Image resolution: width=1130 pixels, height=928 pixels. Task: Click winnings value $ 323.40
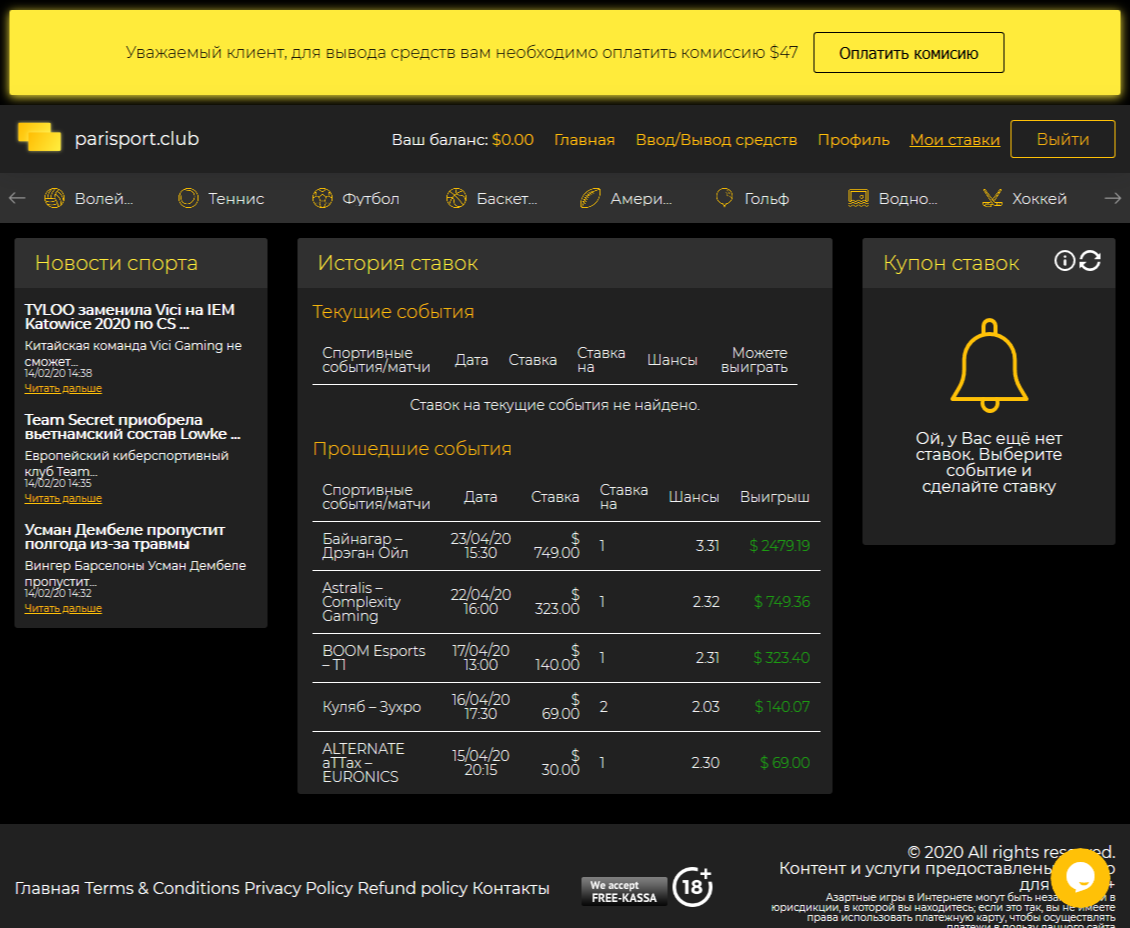coord(781,658)
